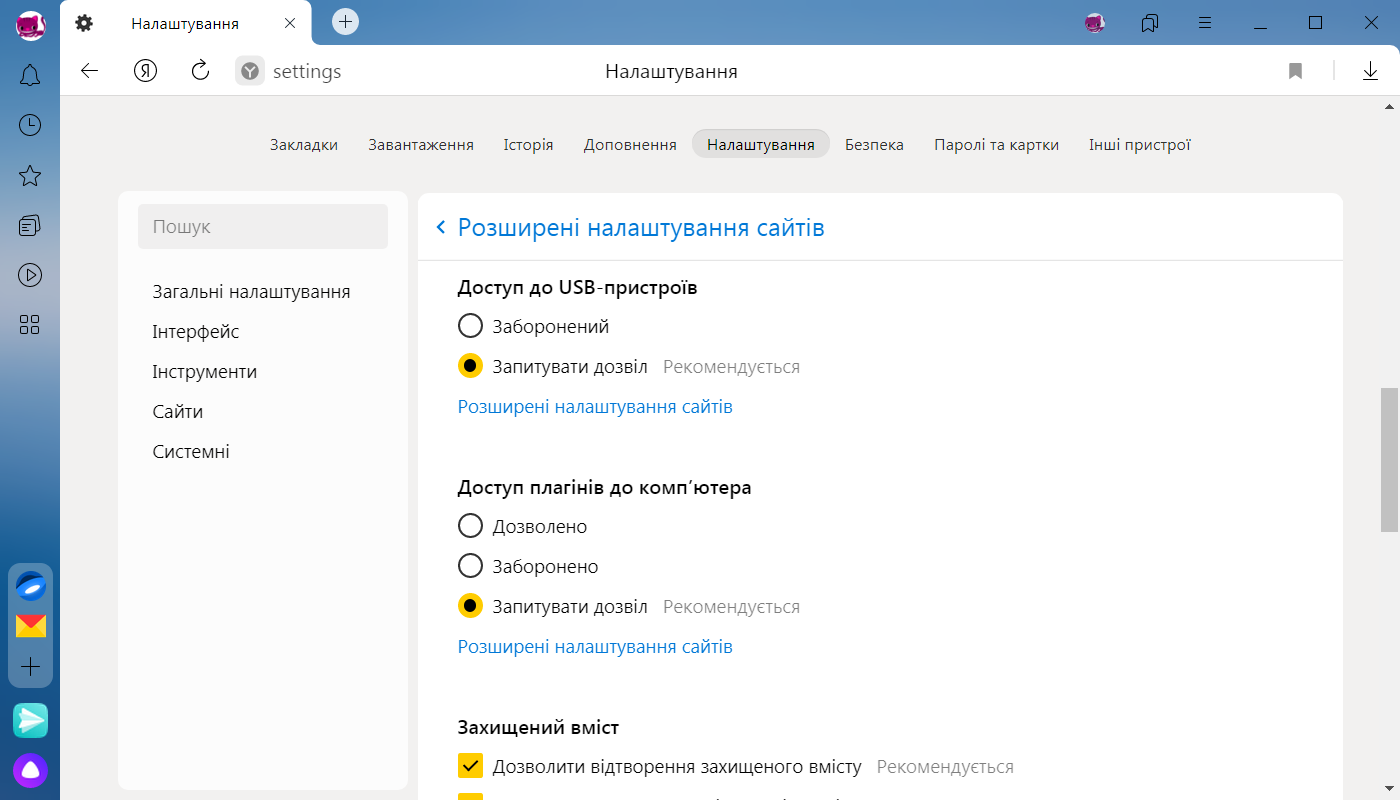This screenshot has height=800, width=1400.
Task: Open a new tab with plus button
Action: pyautogui.click(x=345, y=21)
